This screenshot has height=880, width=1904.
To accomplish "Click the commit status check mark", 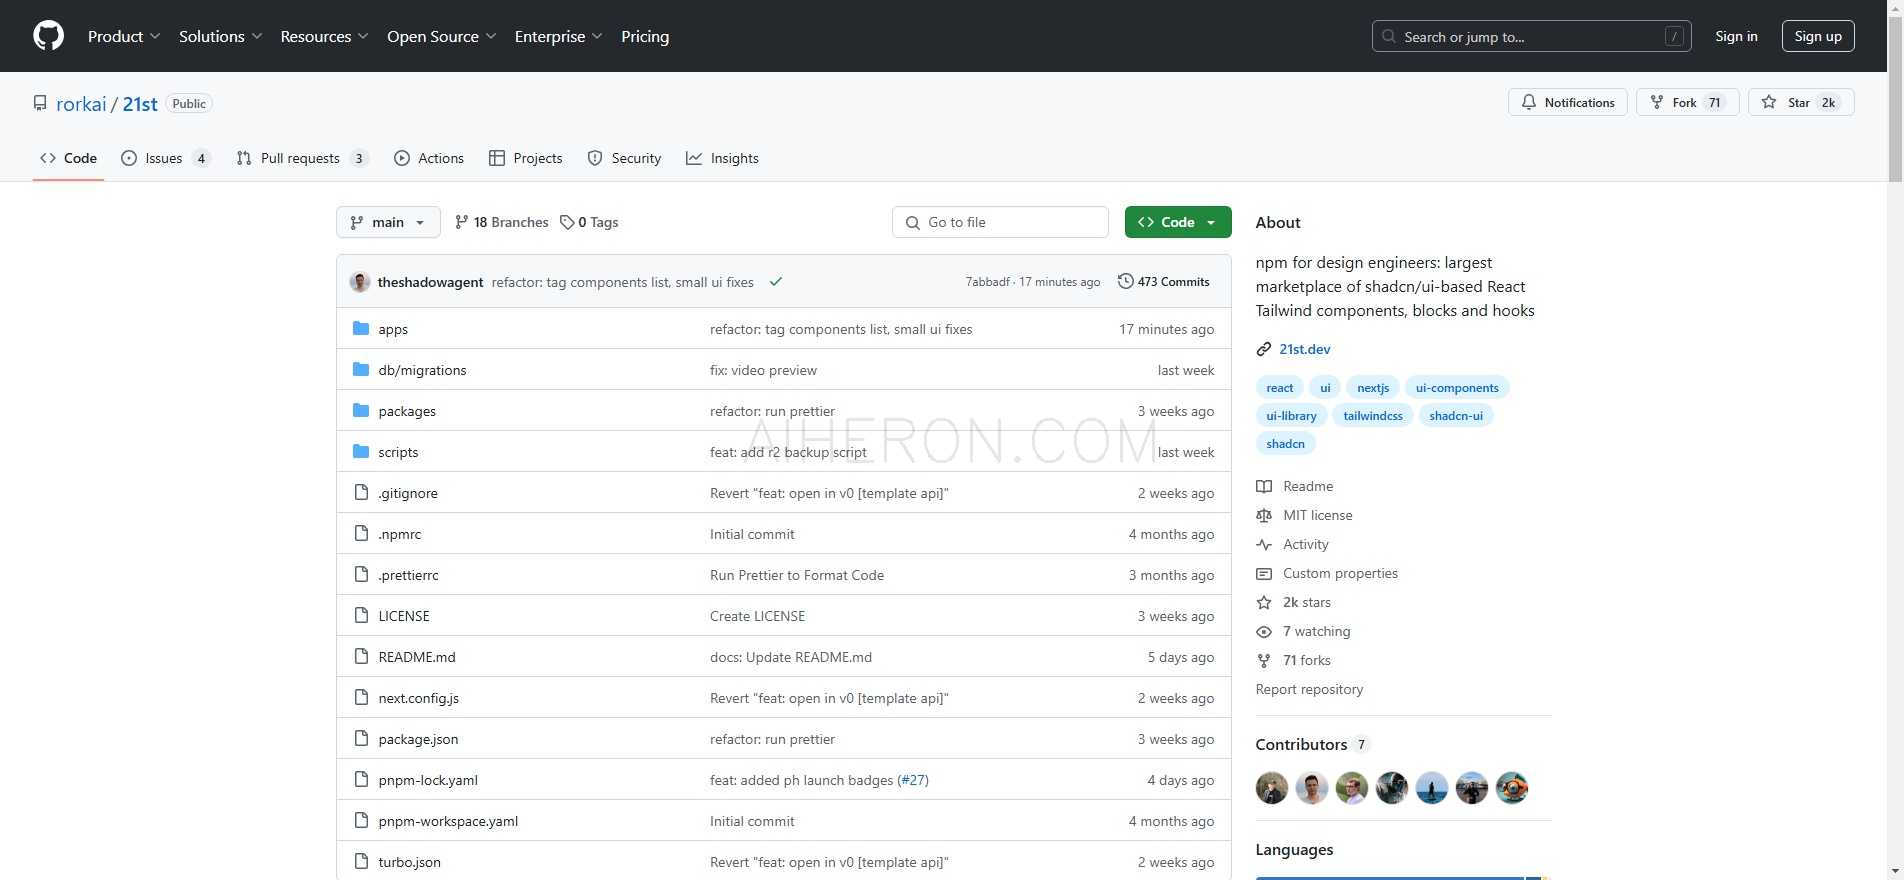I will tap(775, 282).
